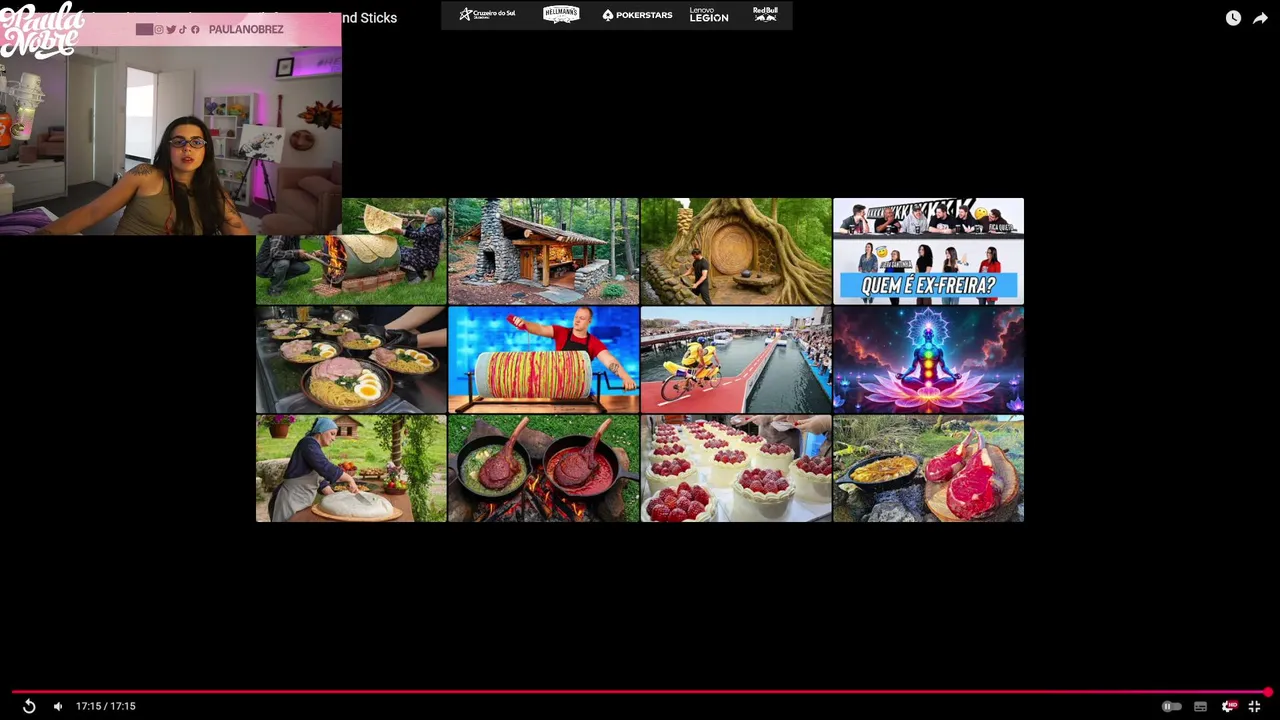Open the yellow cyclist by water video
The width and height of the screenshot is (1280, 720).
coord(735,360)
